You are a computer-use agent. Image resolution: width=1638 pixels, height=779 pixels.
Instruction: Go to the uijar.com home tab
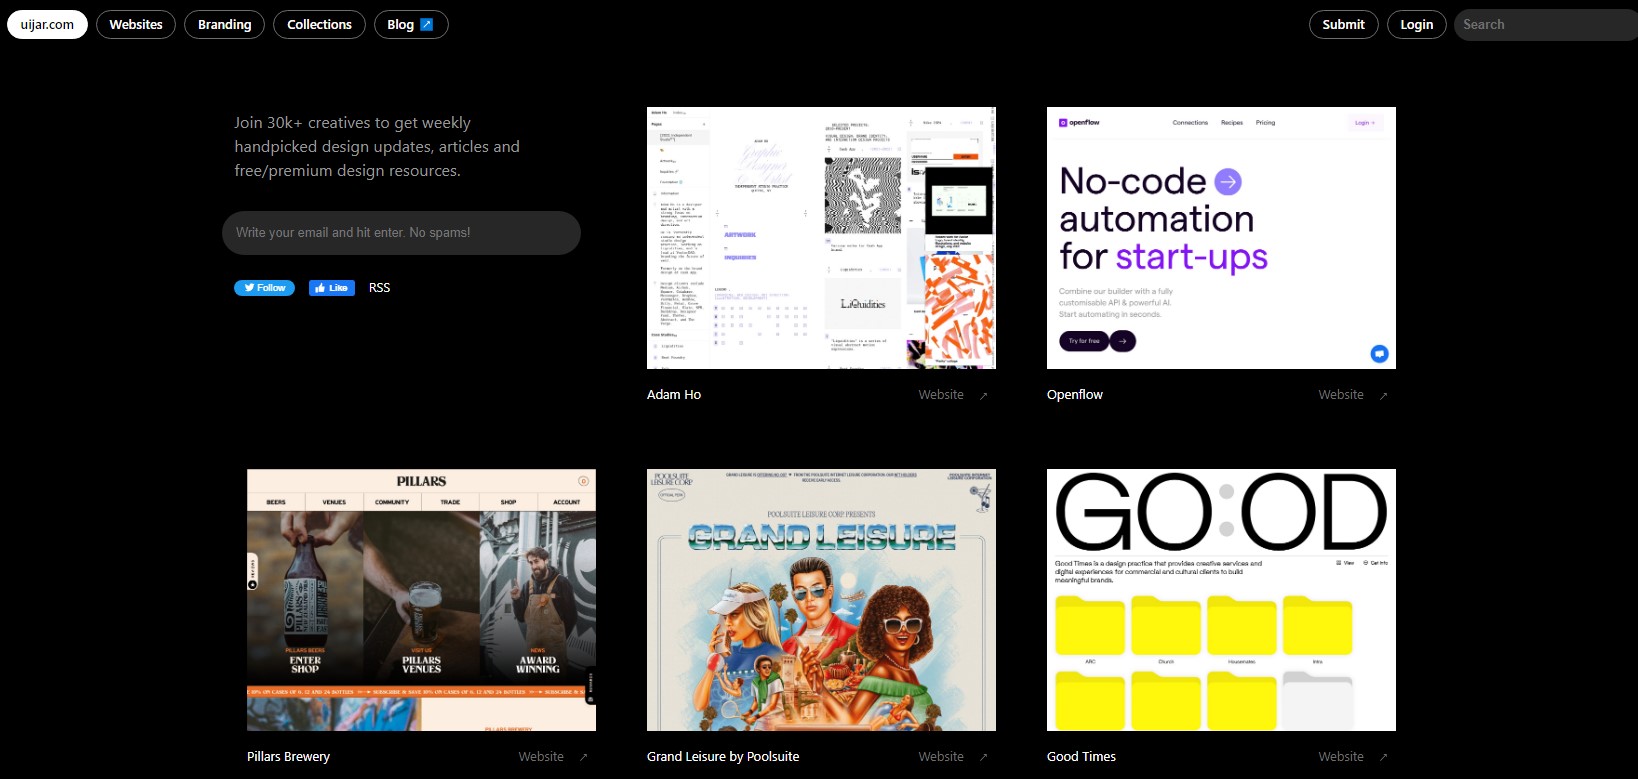click(47, 25)
